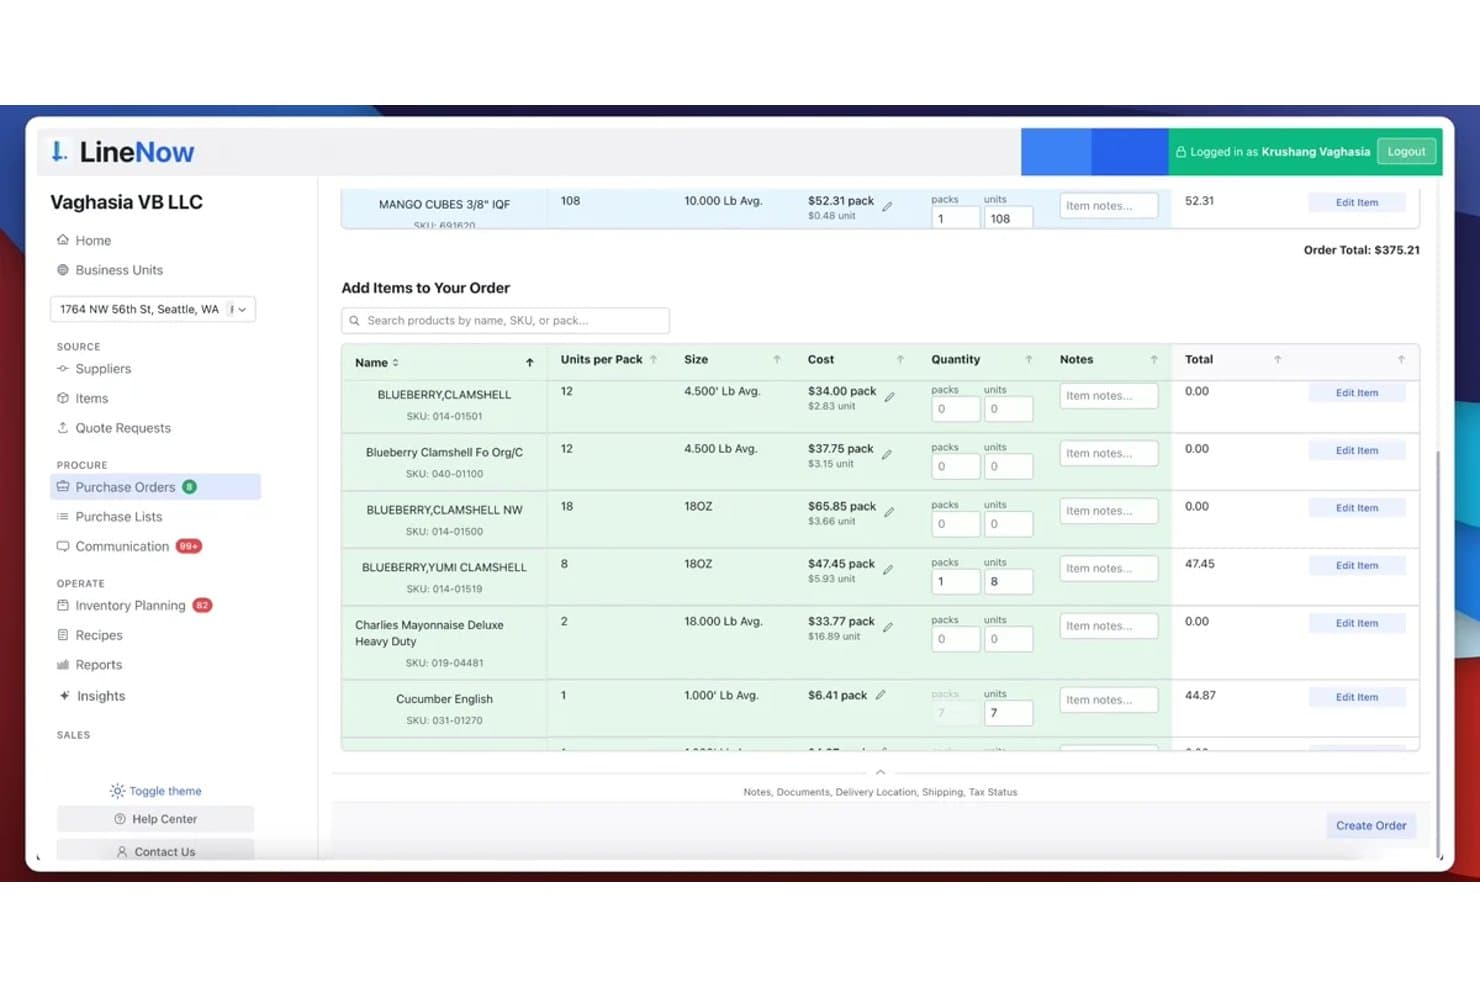The image size is (1480, 987).
Task: Click Edit Item for BLUEBERRY,YUMI CLAMSHELL
Action: [x=1357, y=566]
